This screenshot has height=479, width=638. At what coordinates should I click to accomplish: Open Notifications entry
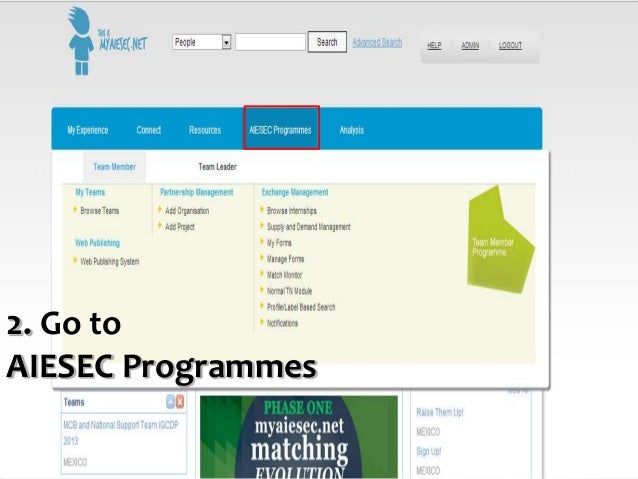(x=282, y=323)
